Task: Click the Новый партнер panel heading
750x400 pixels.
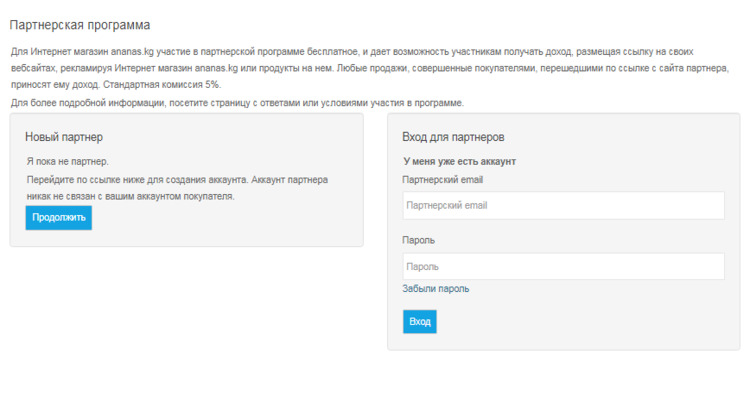Action: tap(64, 137)
